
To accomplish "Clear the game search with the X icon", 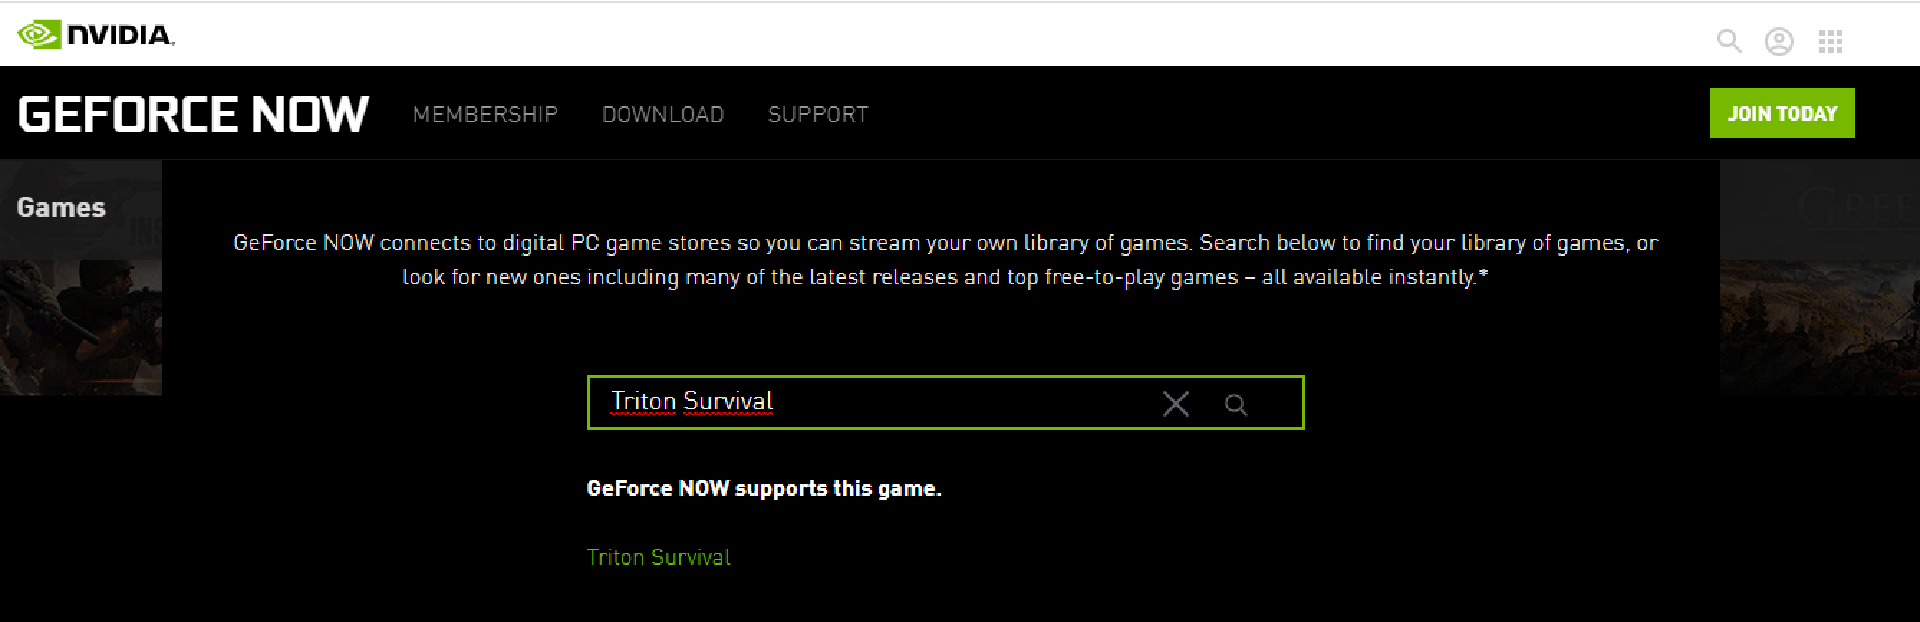I will tap(1176, 404).
